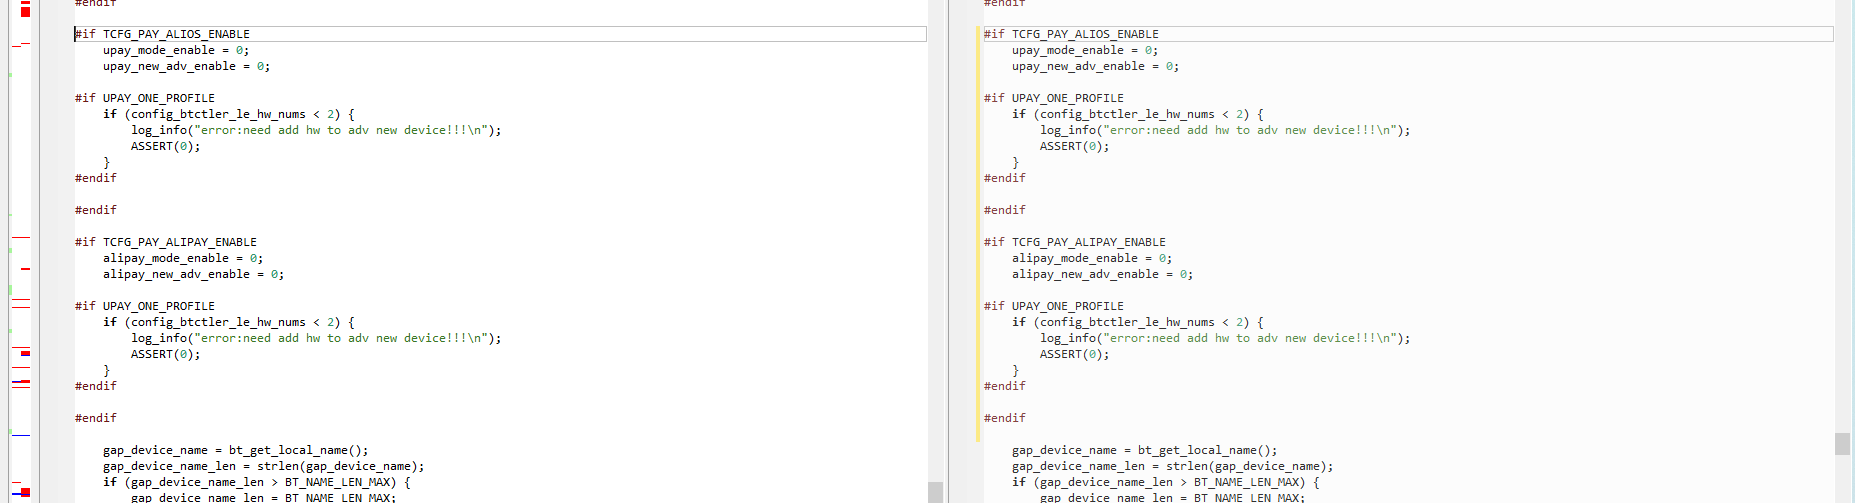The height and width of the screenshot is (503, 1855).
Task: Select 'alipay_mode_enable = 0;' in right pane
Action: click(x=1092, y=258)
